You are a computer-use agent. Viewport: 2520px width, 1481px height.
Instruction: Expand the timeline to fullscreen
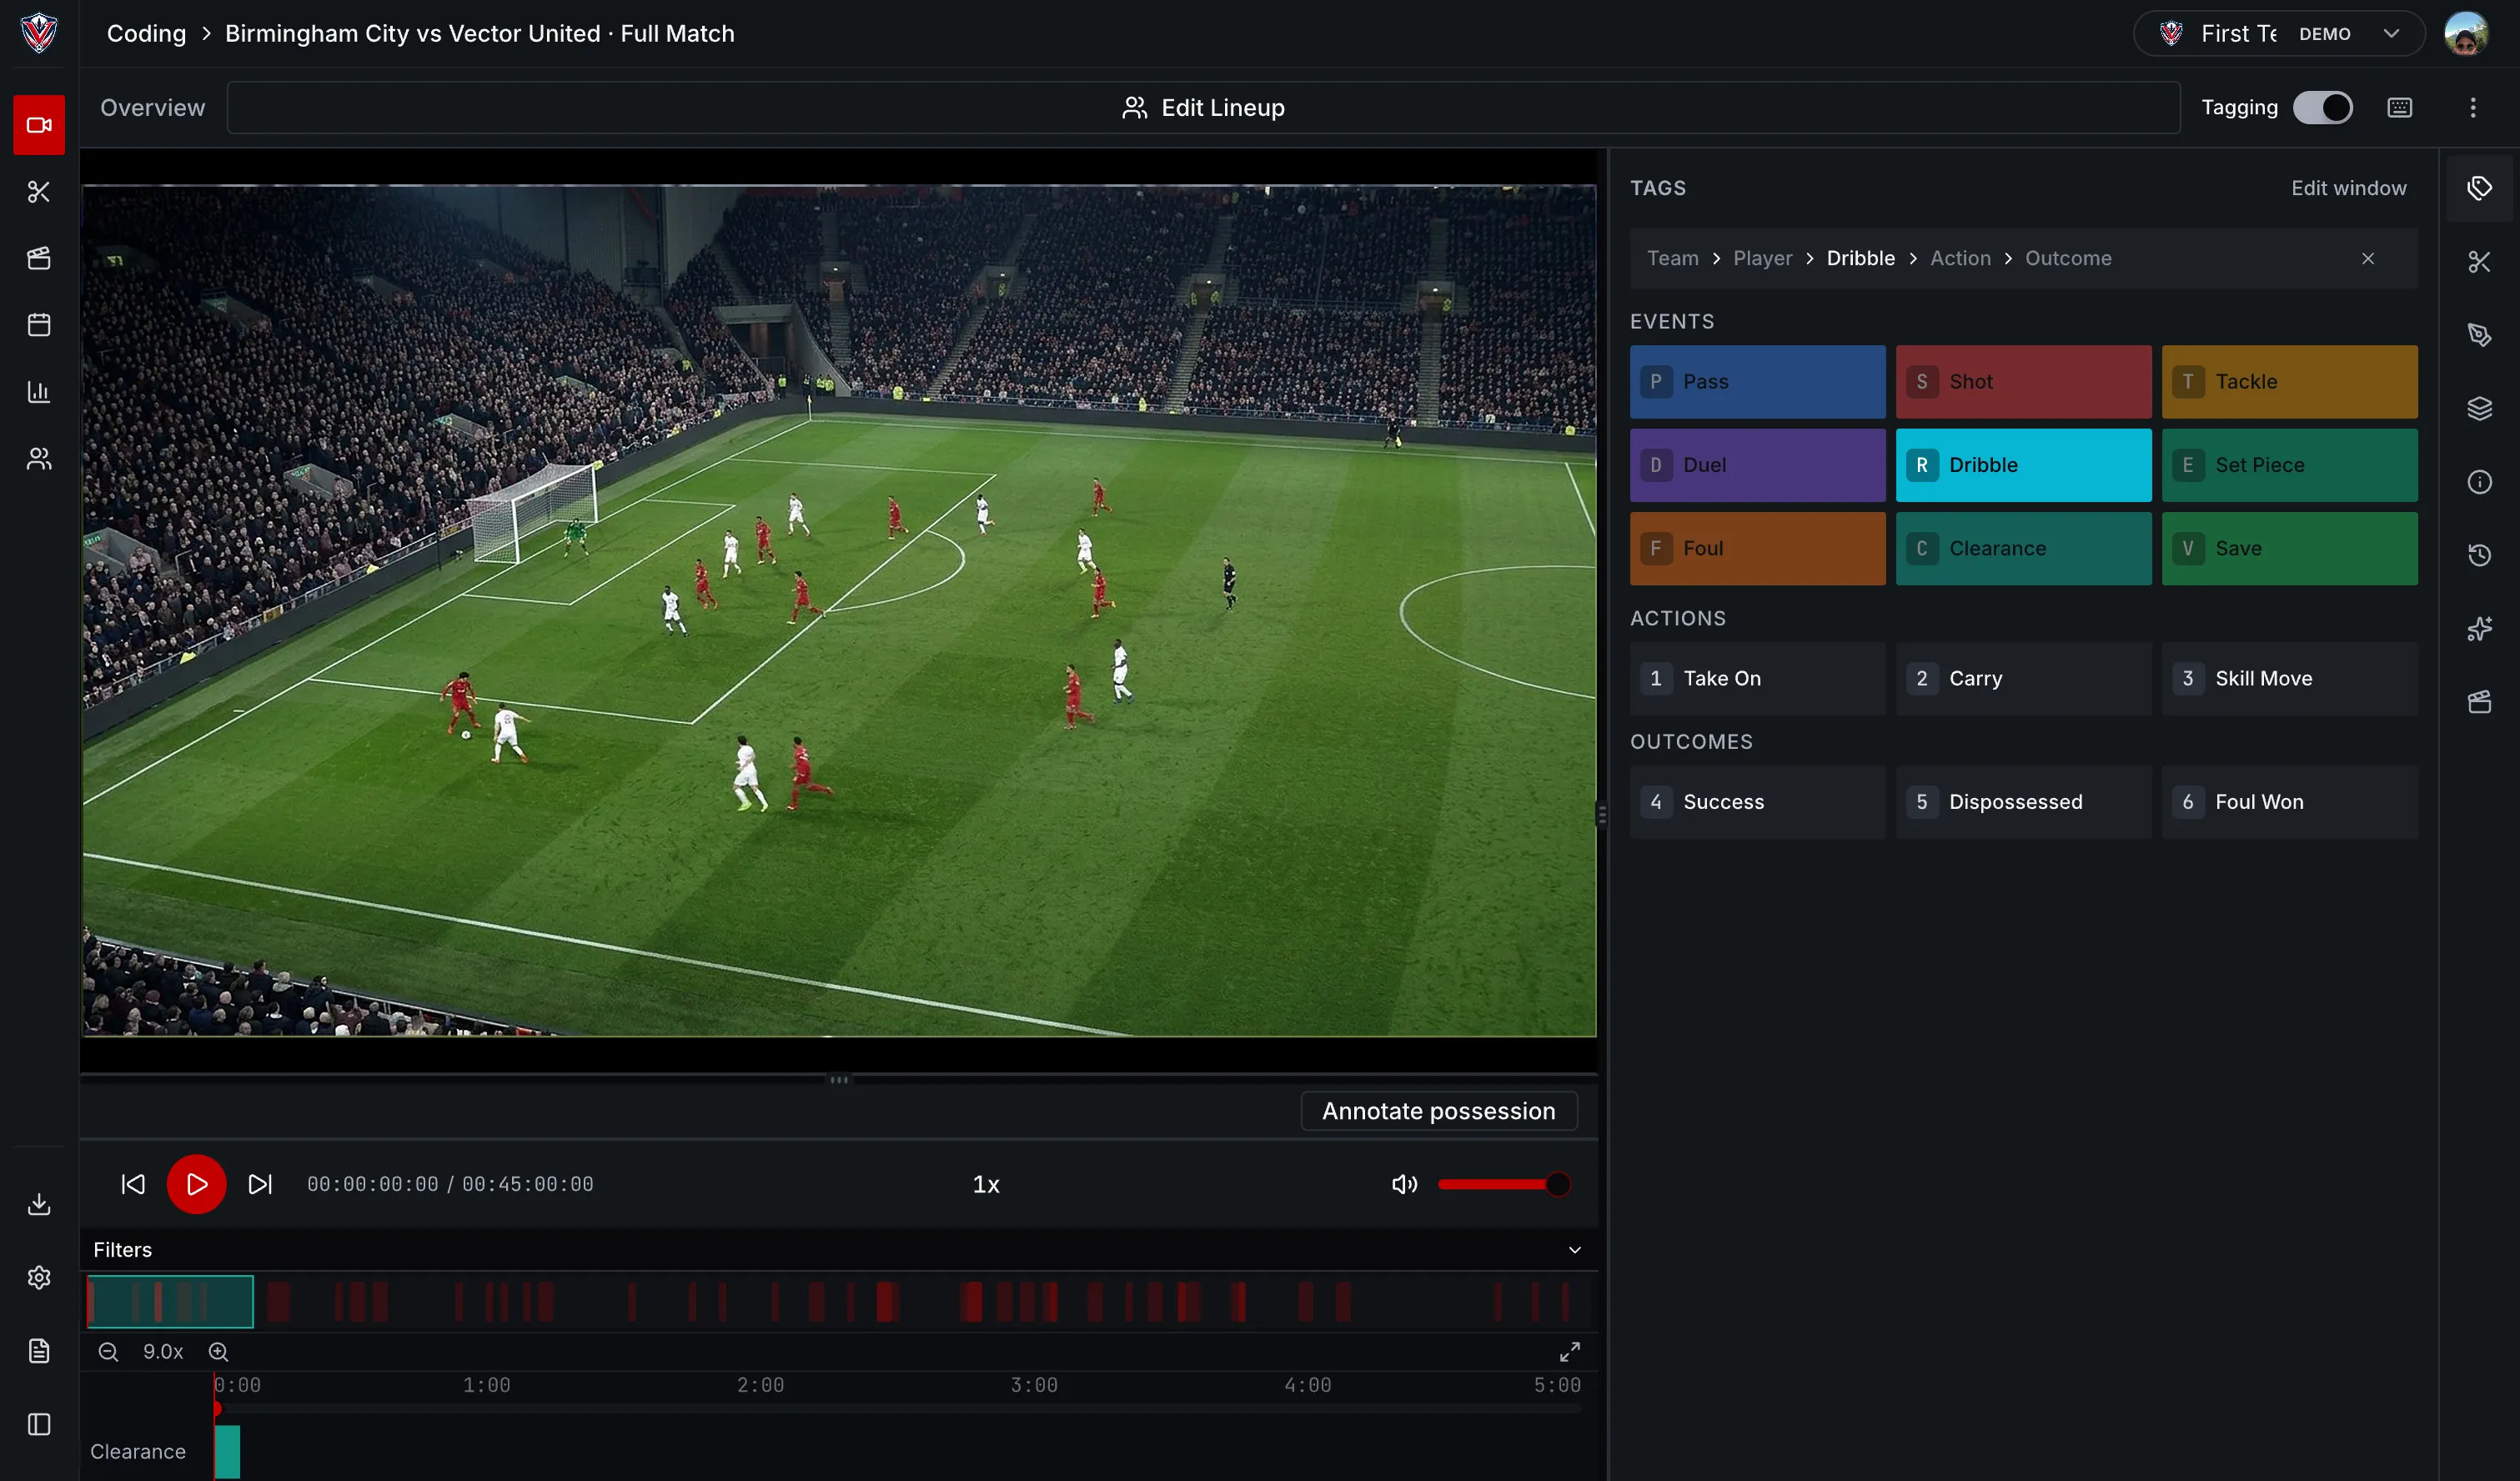(x=1570, y=1352)
